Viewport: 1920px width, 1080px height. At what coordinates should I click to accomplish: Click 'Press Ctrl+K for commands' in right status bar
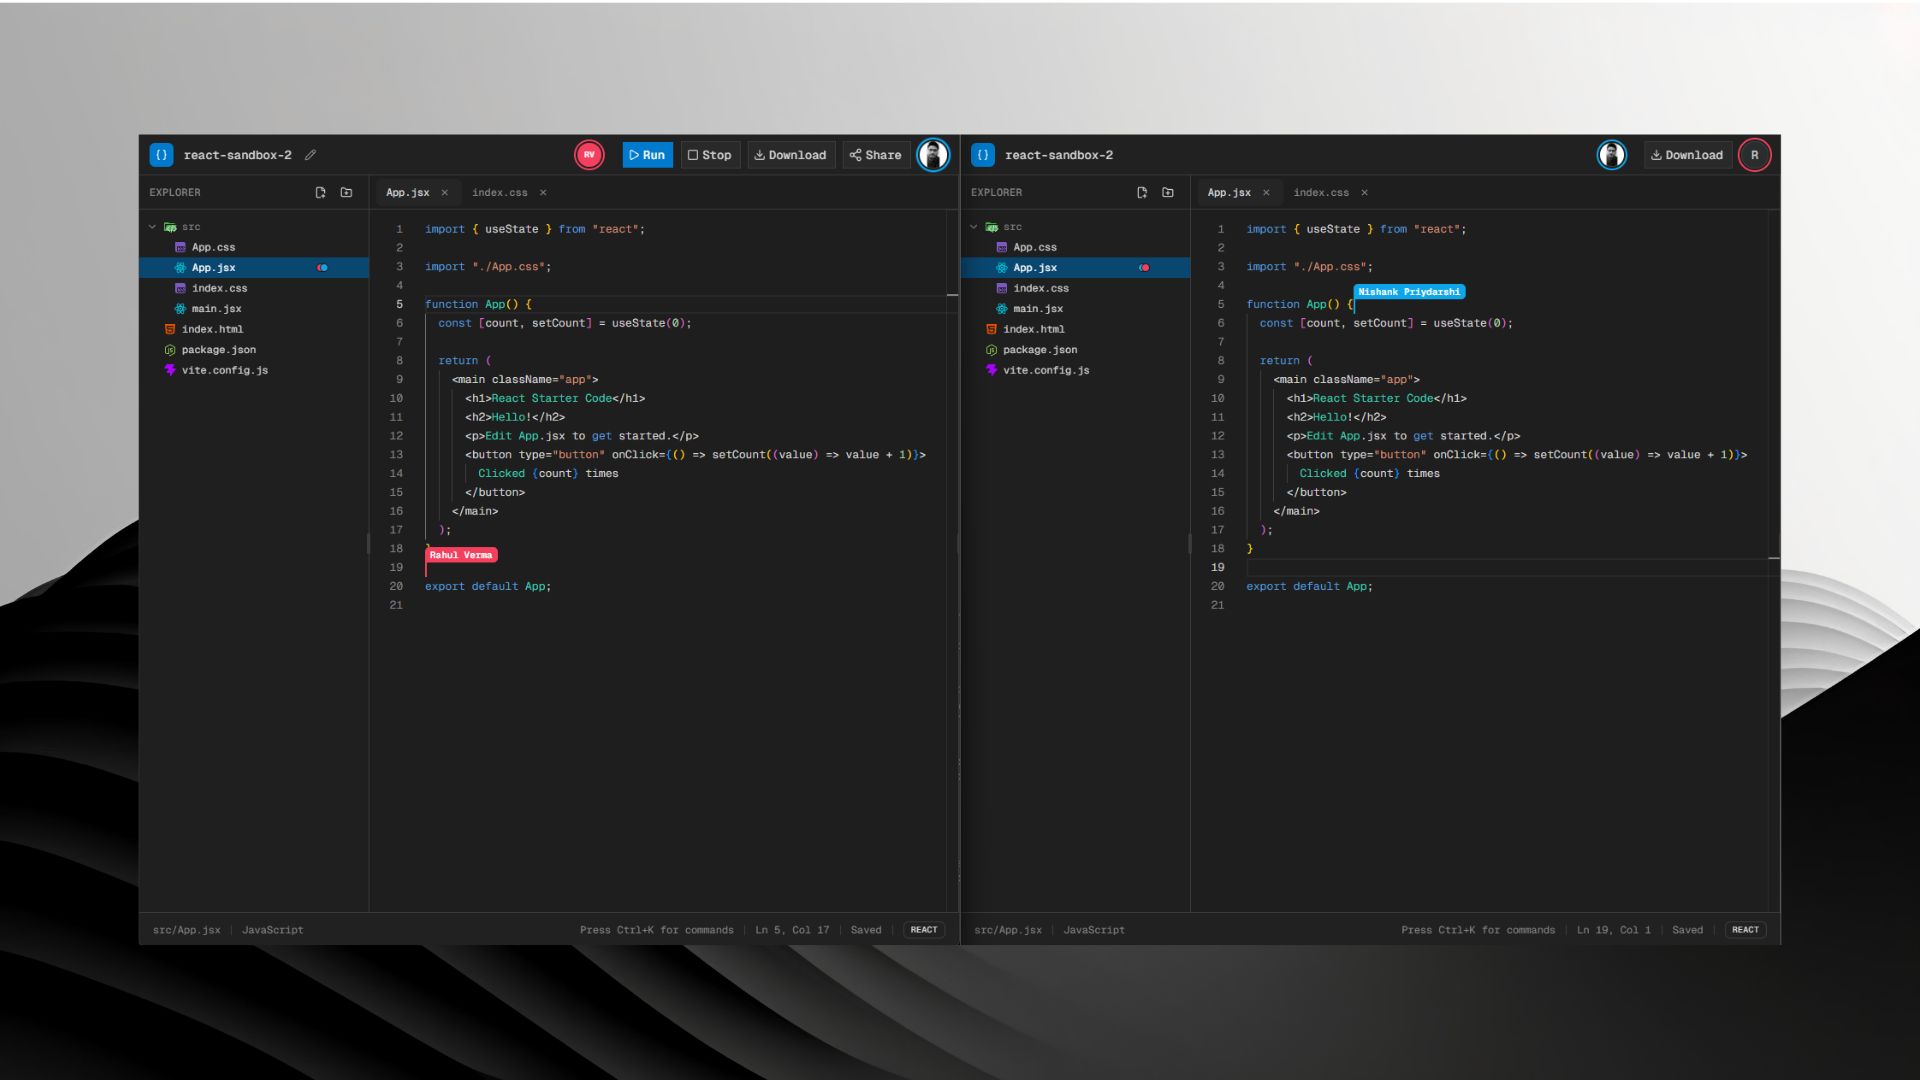(1478, 930)
